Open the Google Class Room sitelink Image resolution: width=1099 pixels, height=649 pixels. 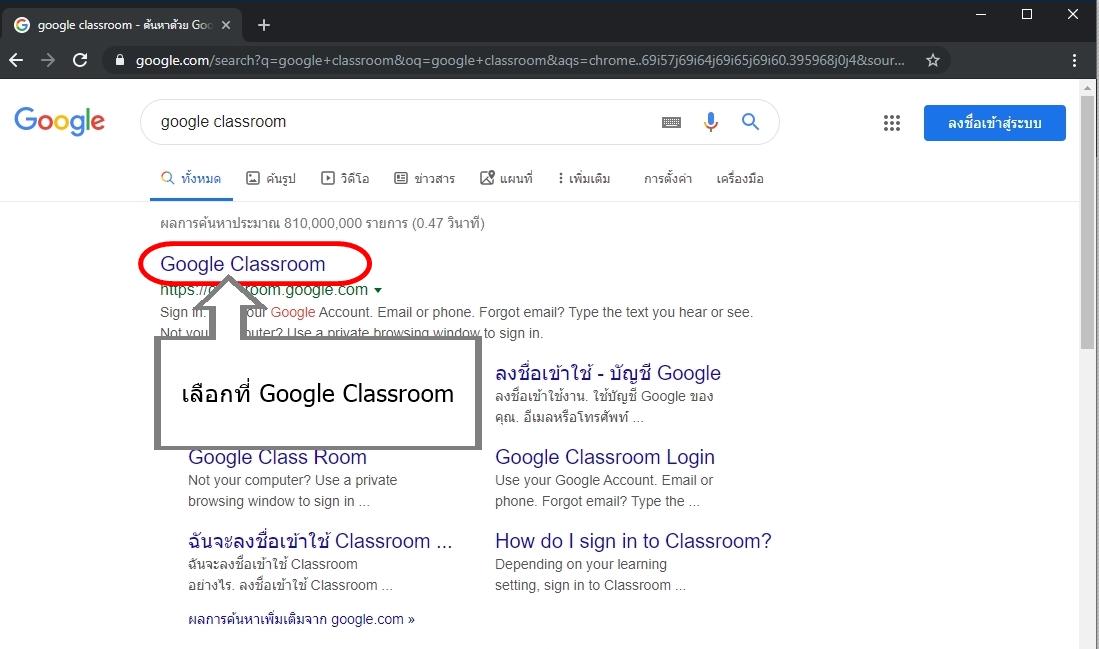pos(277,458)
